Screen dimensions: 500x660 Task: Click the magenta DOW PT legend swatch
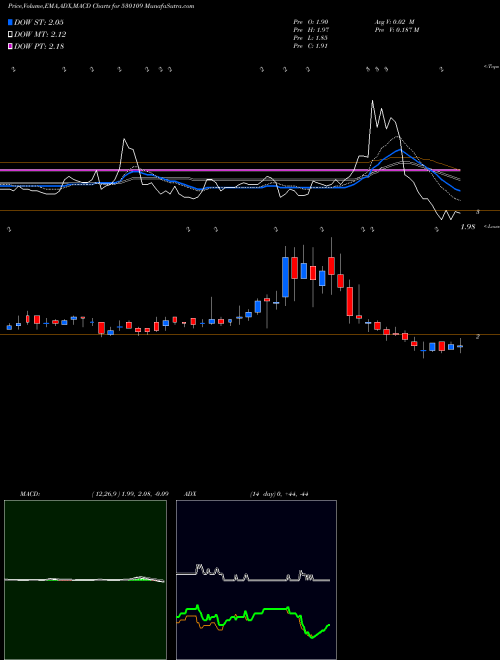pos(10,47)
